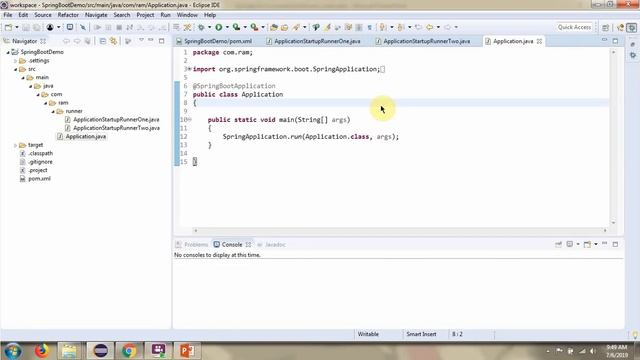Viewport: 640px width, 360px height.
Task: Click the green Run toolbar icon
Action: tap(219, 27)
